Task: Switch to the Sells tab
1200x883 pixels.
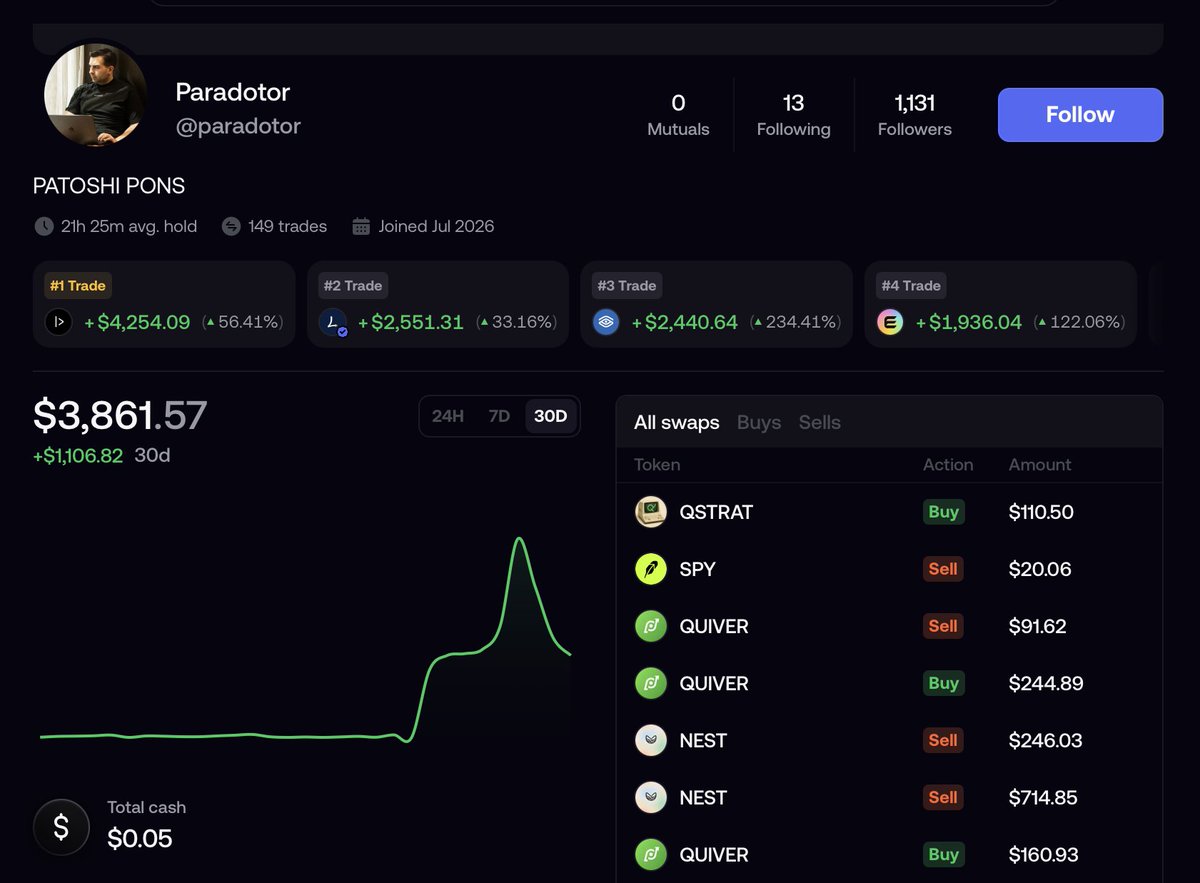Action: [820, 422]
